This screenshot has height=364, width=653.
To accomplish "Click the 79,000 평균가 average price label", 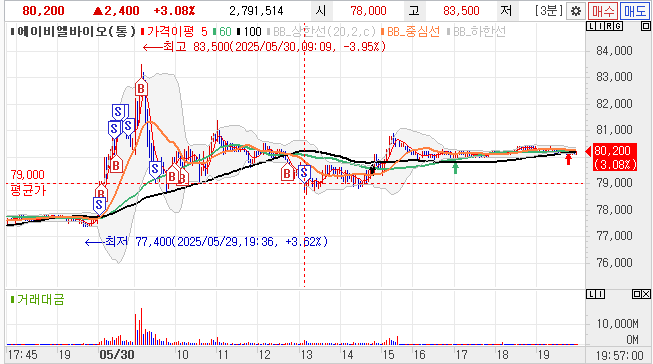I will [27, 182].
